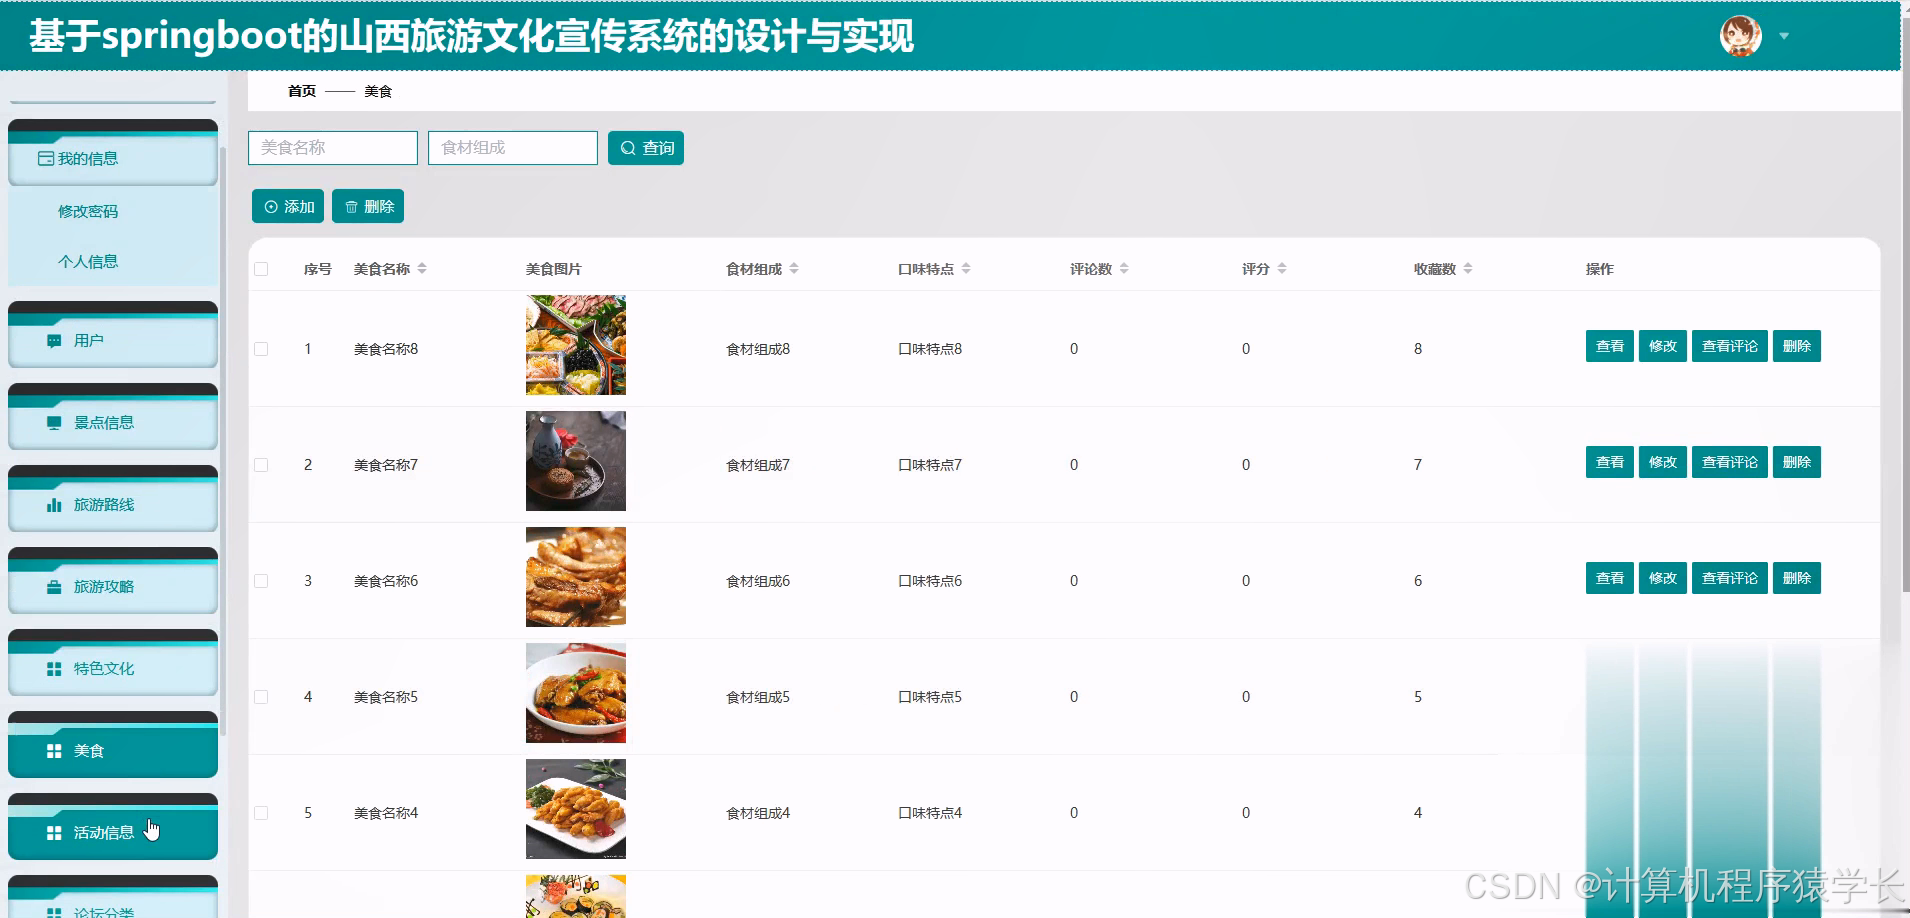1910x918 pixels.
Task: Sort by 食材组成 column arrows
Action: [794, 269]
